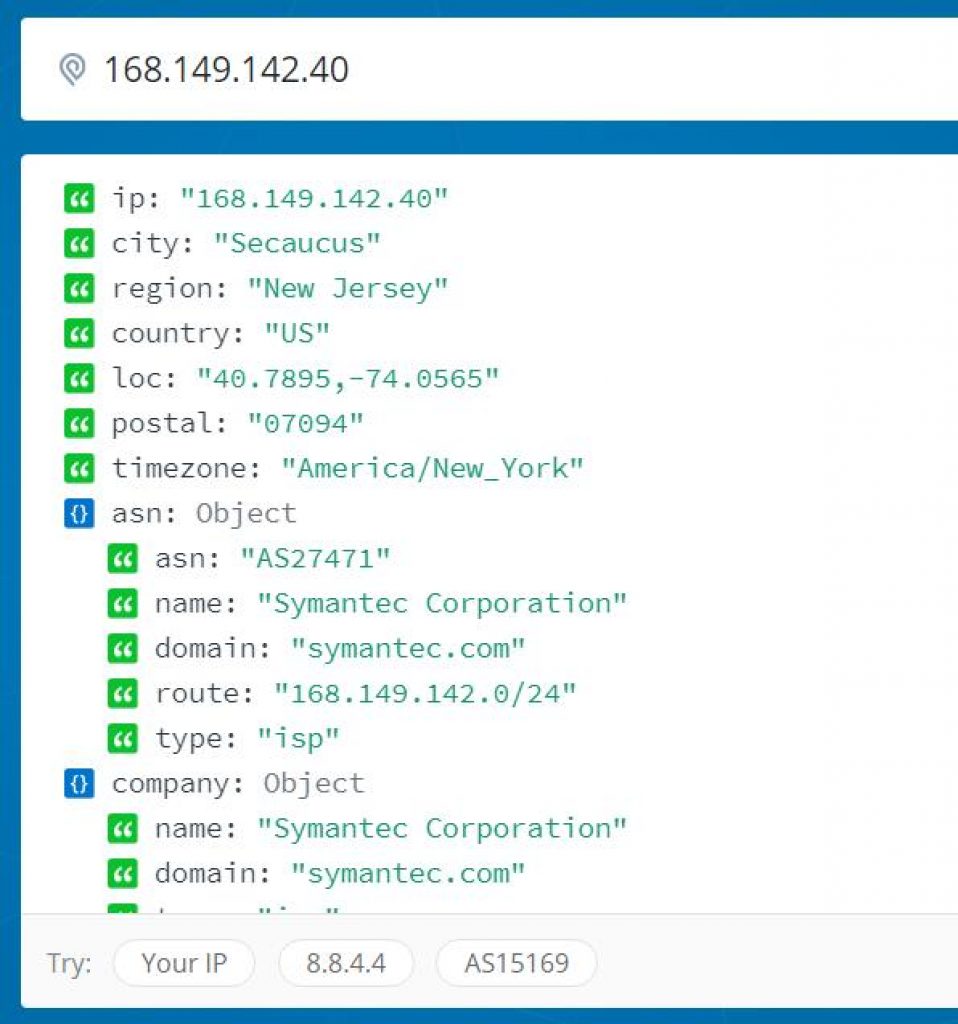Select asn domain value "symantec.com"
Image resolution: width=958 pixels, height=1024 pixels.
click(x=408, y=648)
